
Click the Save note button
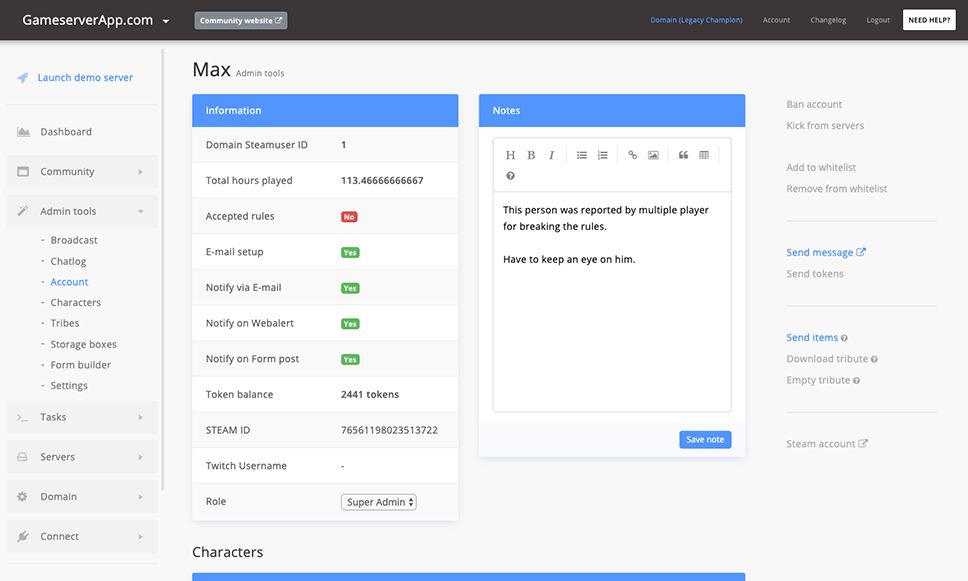click(x=704, y=439)
